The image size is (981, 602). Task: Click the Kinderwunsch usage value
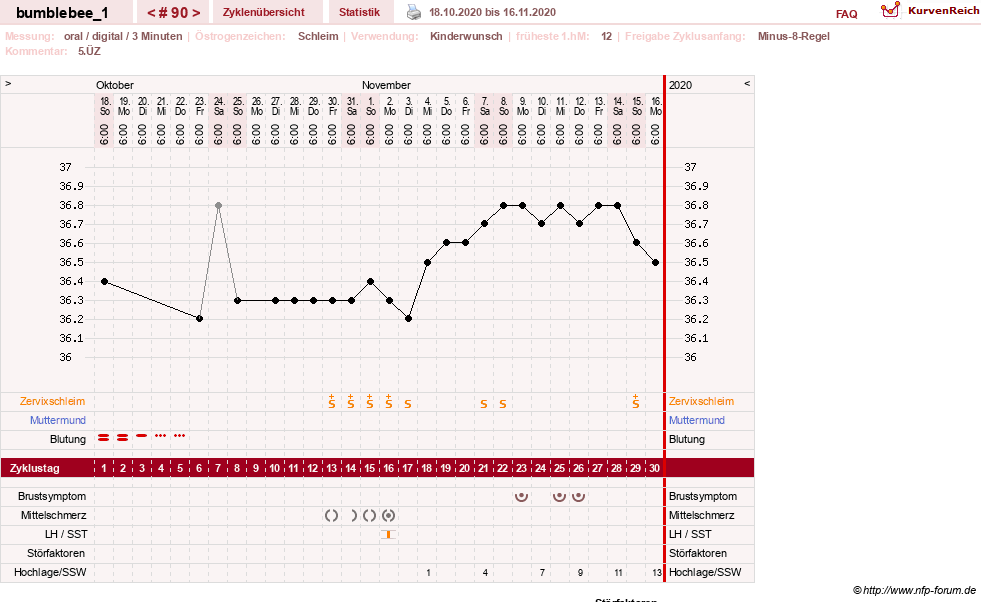(x=466, y=36)
